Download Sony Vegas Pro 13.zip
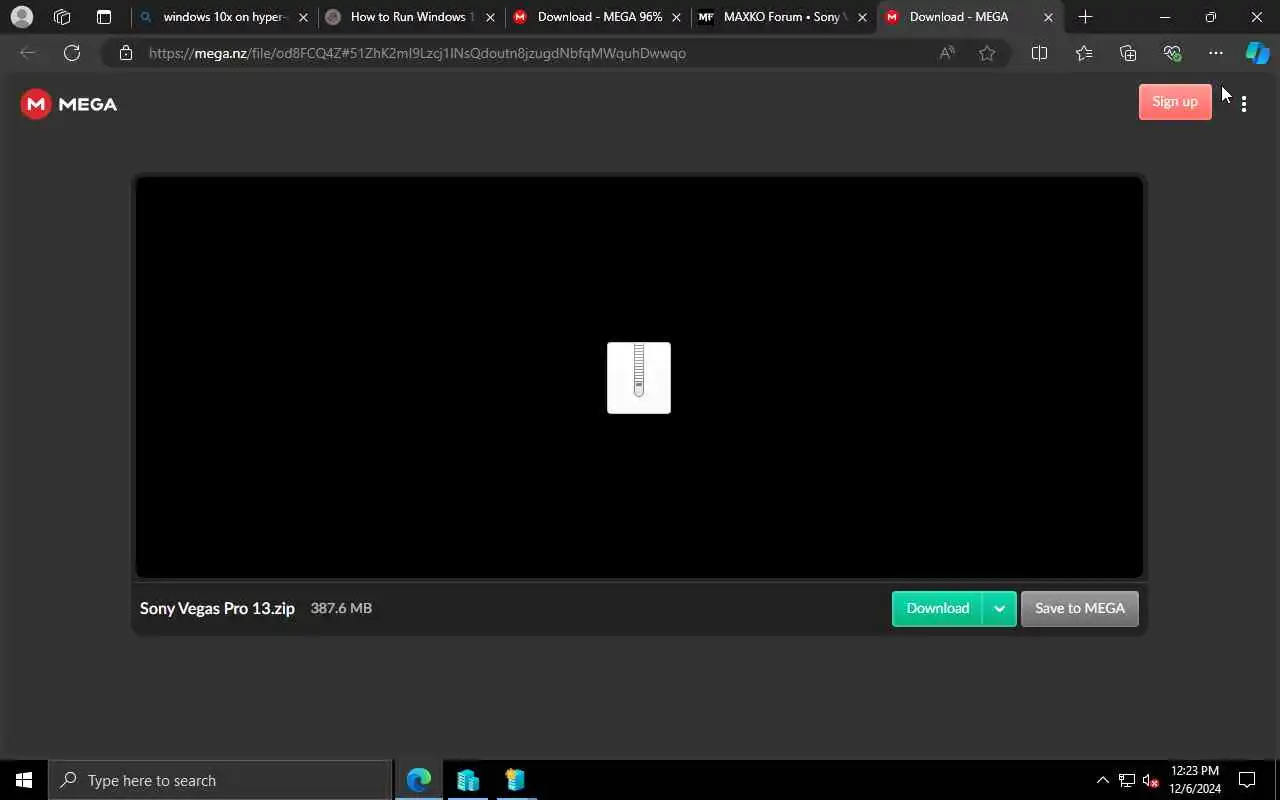This screenshot has width=1280, height=800. [937, 608]
